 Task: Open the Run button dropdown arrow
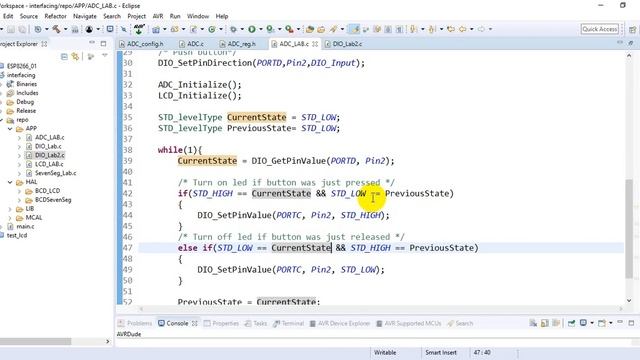click(x=260, y=29)
